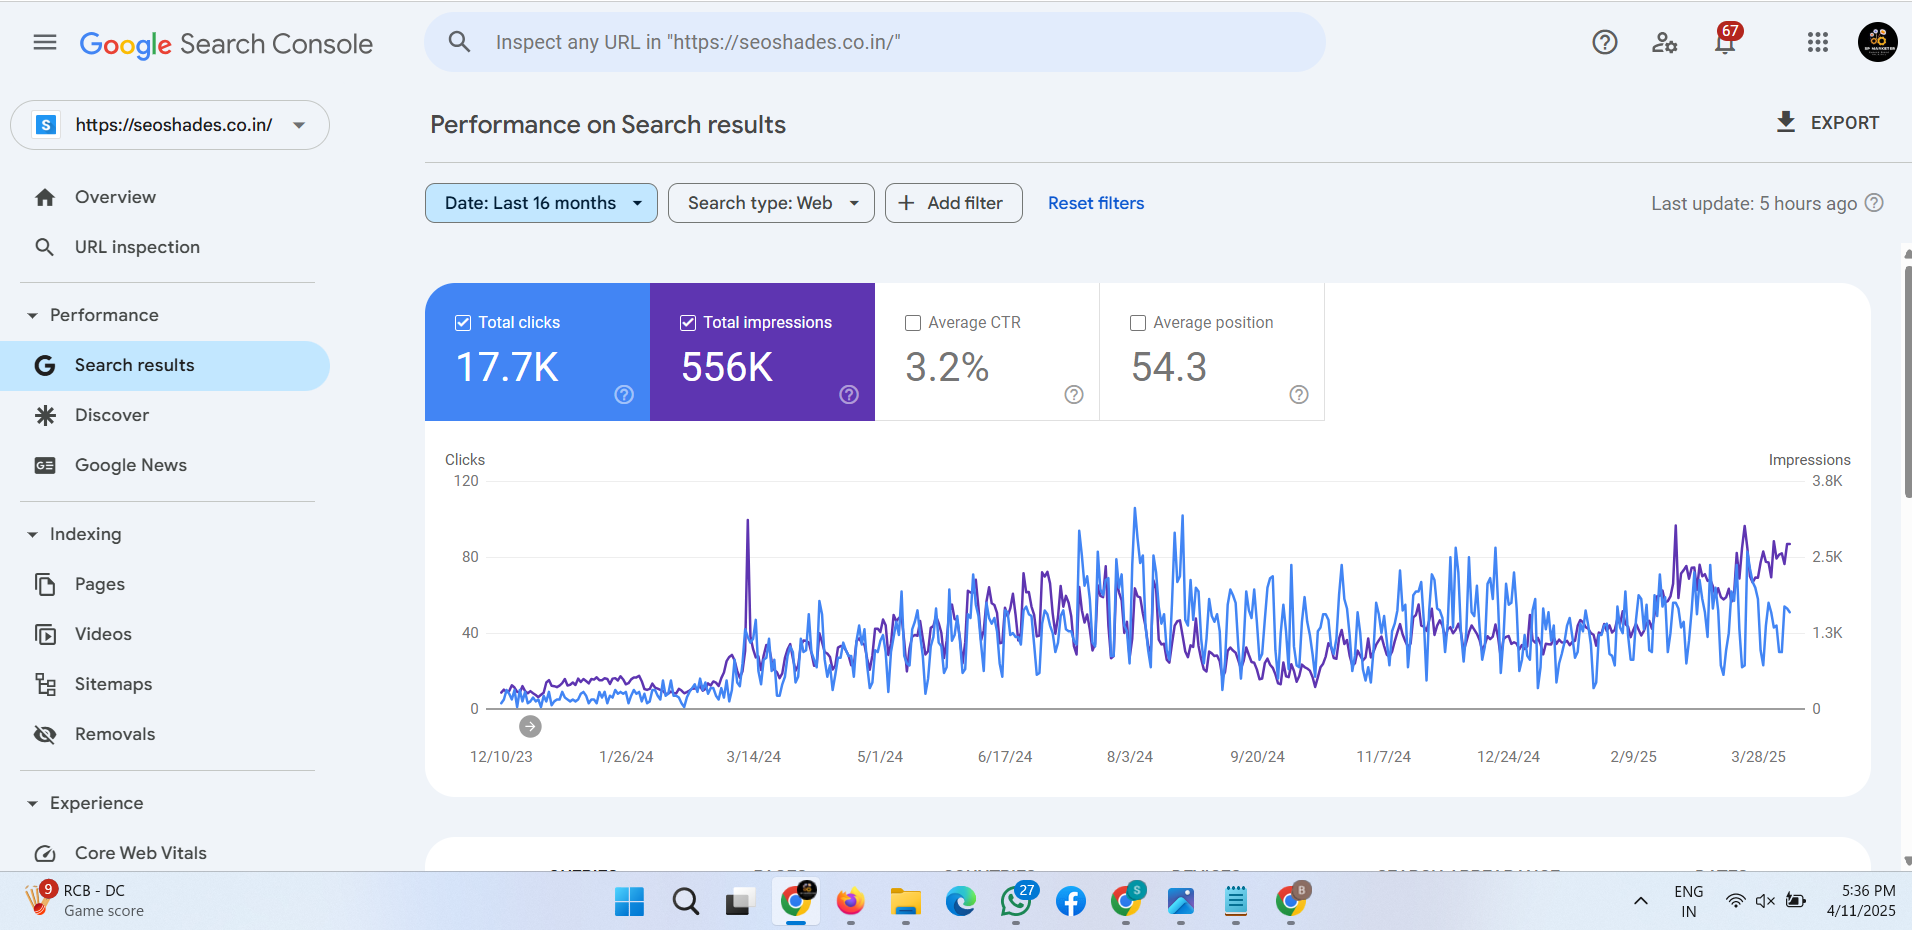Click the Google Search Console logo
Viewport: 1912px width, 930px height.
[226, 44]
